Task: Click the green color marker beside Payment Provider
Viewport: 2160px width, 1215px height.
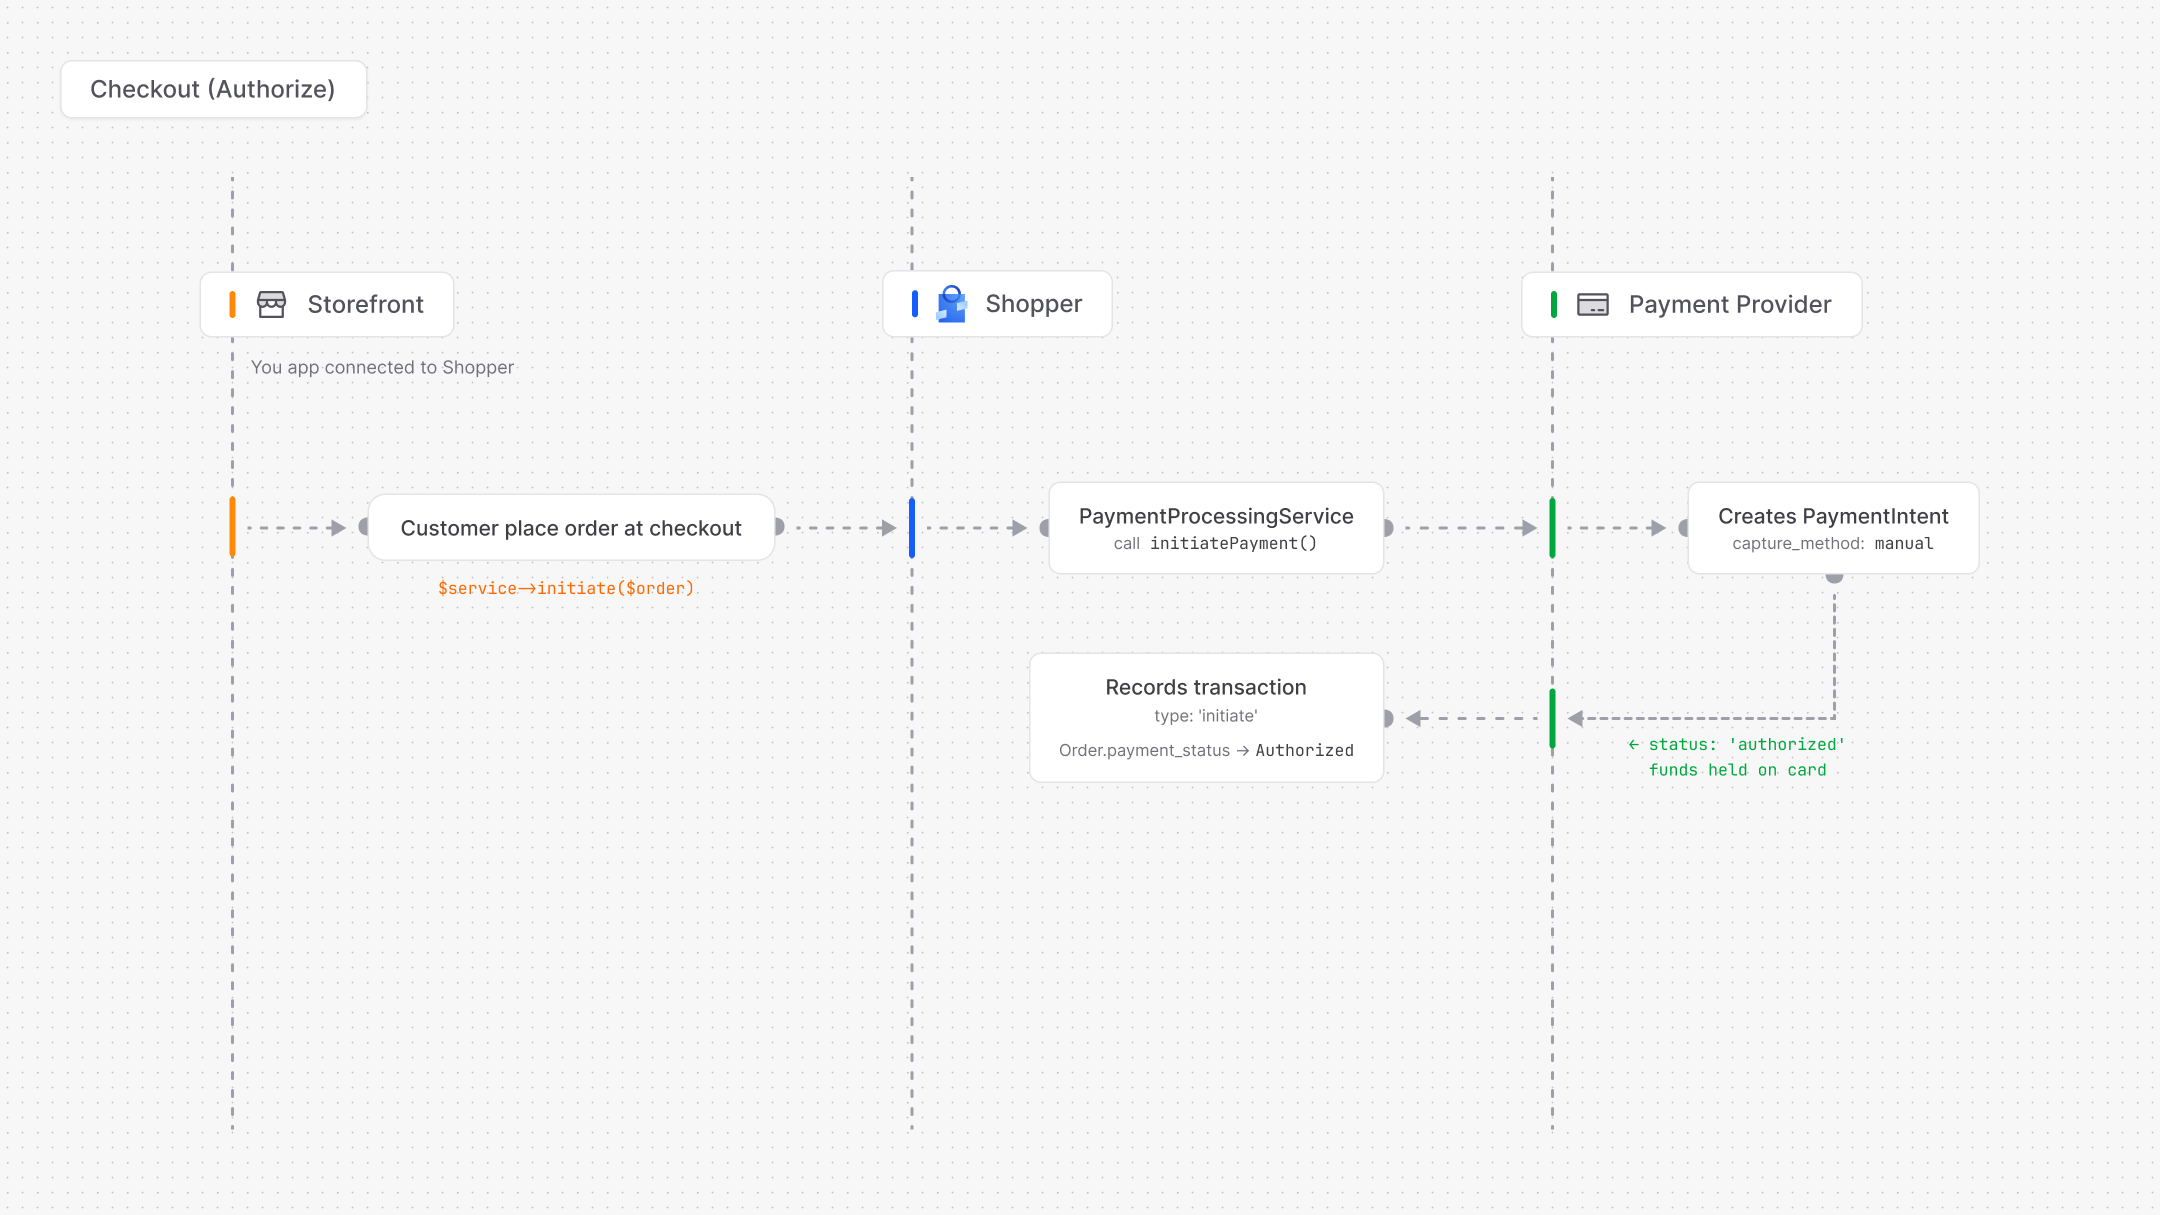Action: point(1553,304)
